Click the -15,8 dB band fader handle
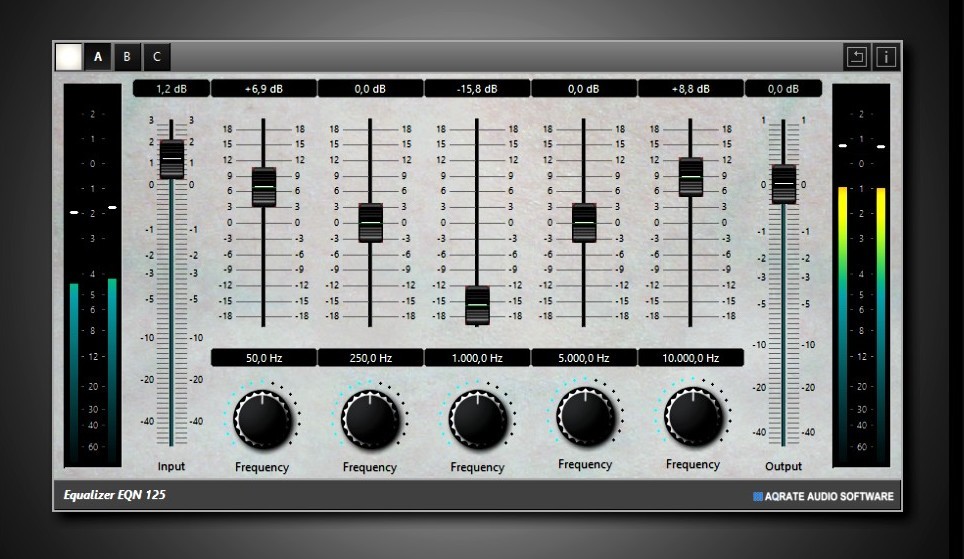Viewport: 964px width, 559px height. point(477,304)
